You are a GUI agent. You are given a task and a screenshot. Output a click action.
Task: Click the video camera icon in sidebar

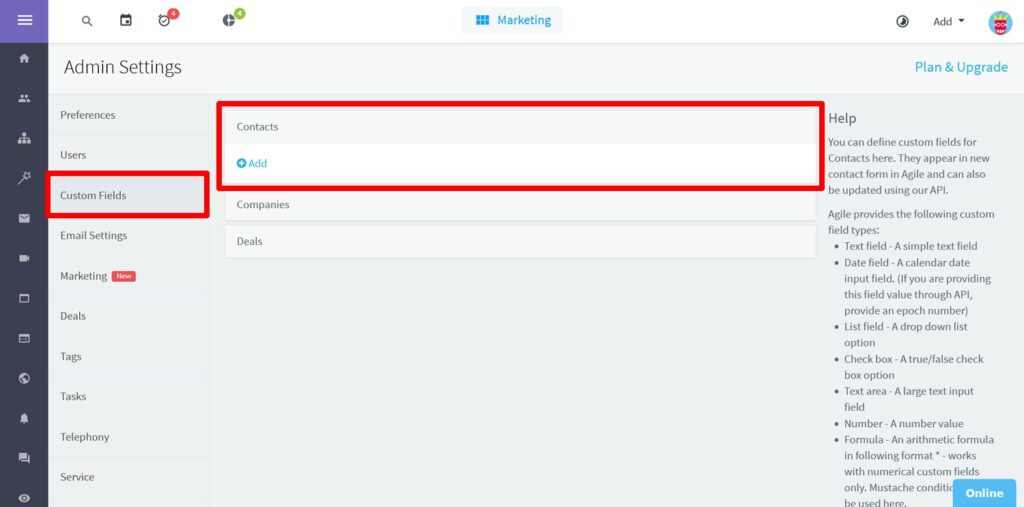24,258
